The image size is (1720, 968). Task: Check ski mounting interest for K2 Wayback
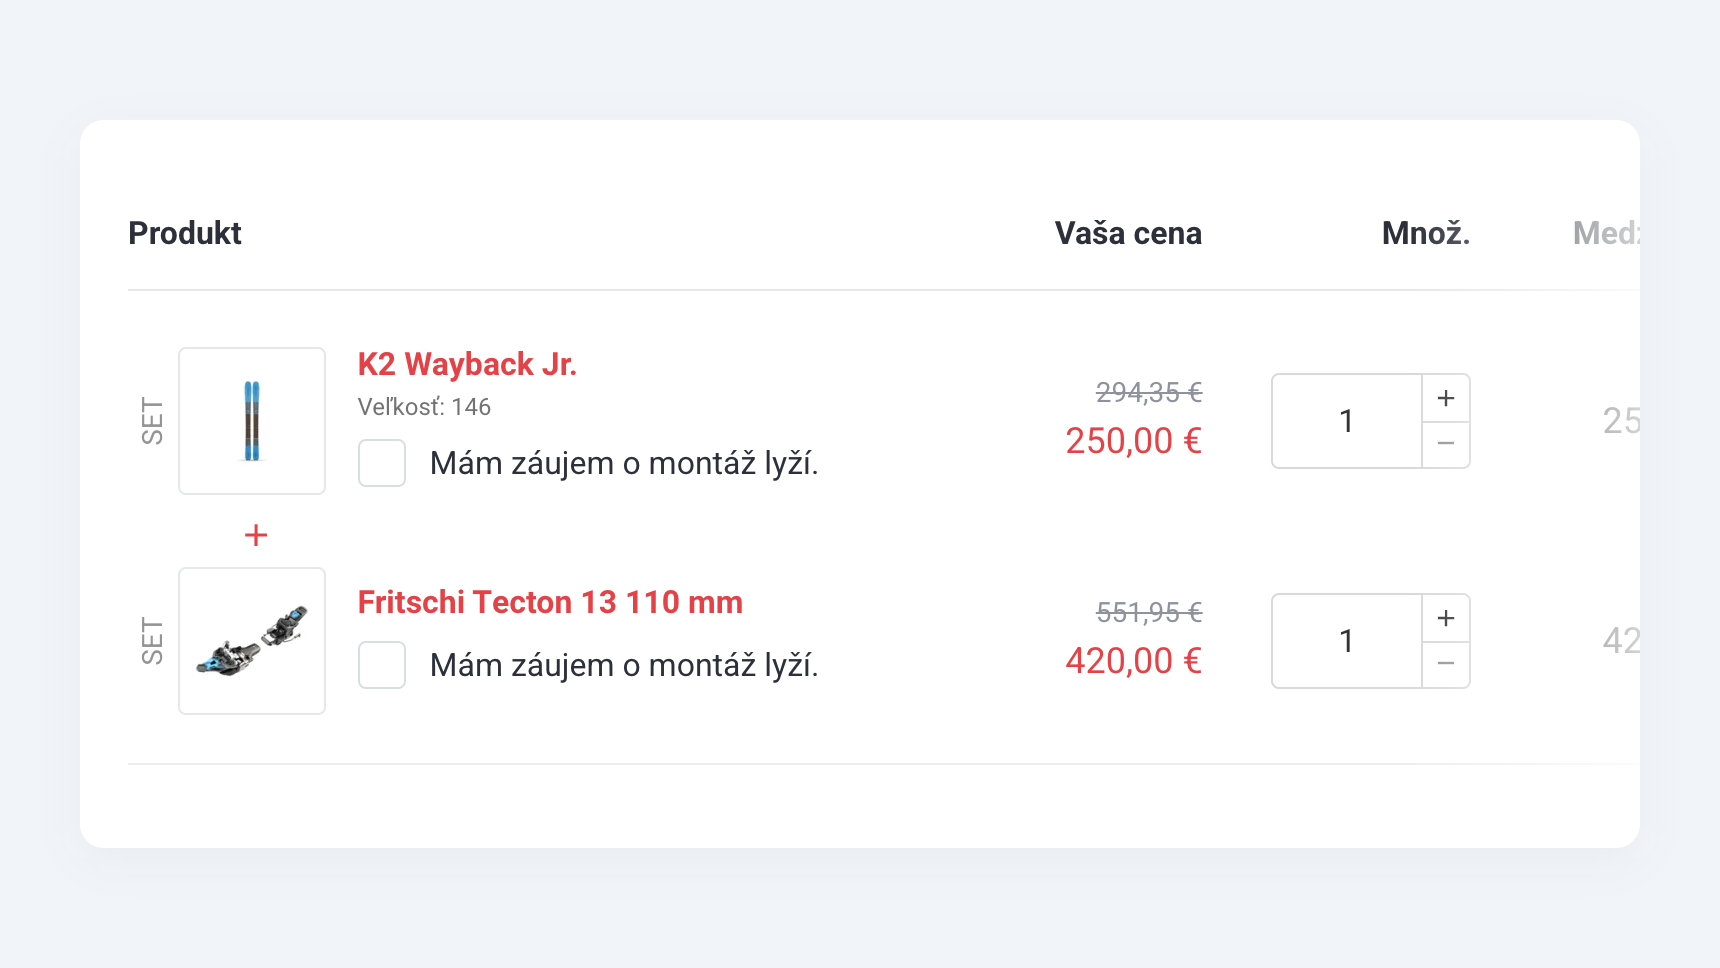pyautogui.click(x=382, y=463)
